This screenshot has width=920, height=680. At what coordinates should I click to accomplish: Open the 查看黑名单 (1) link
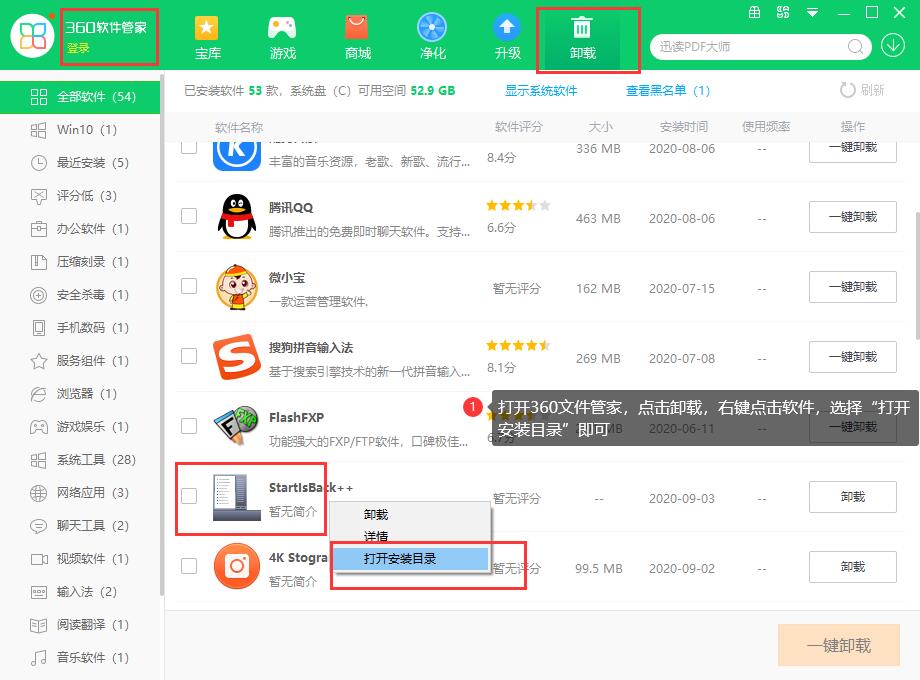668,90
